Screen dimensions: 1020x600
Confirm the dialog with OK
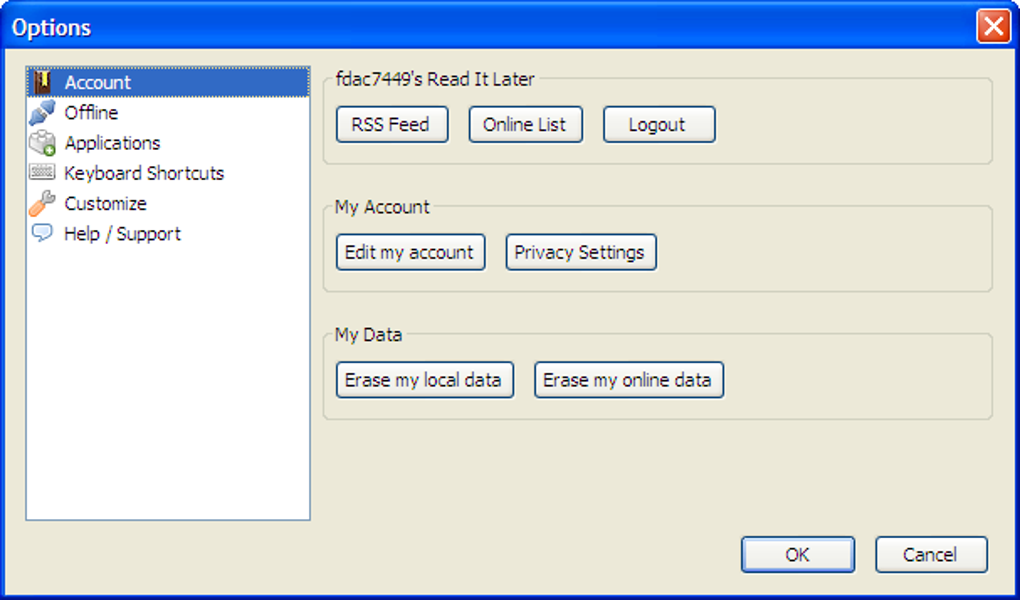(798, 554)
